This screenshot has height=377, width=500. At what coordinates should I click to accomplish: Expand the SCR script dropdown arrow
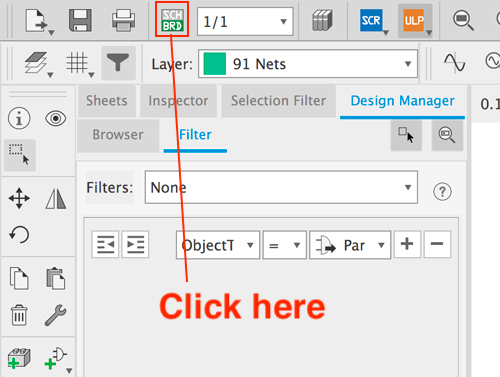[386, 33]
